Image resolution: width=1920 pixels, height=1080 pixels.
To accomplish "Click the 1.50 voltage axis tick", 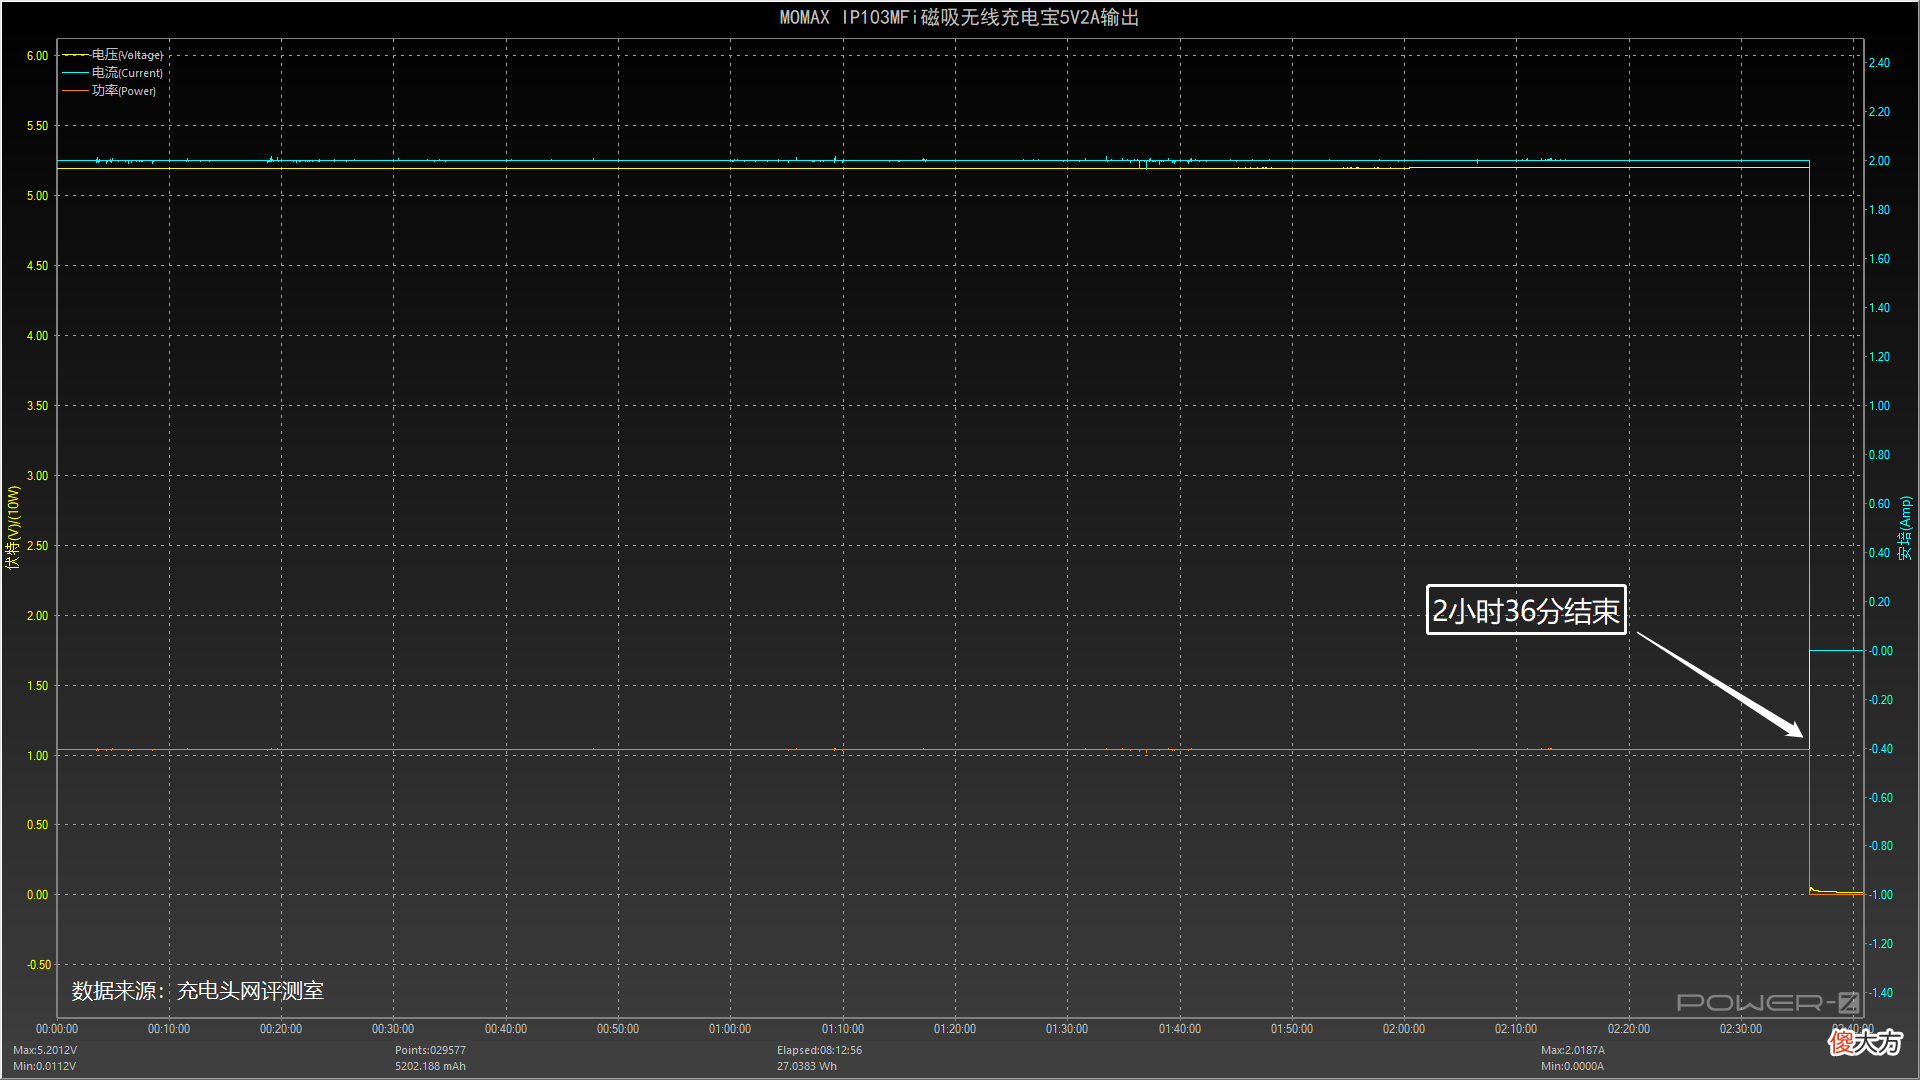I will tap(37, 686).
